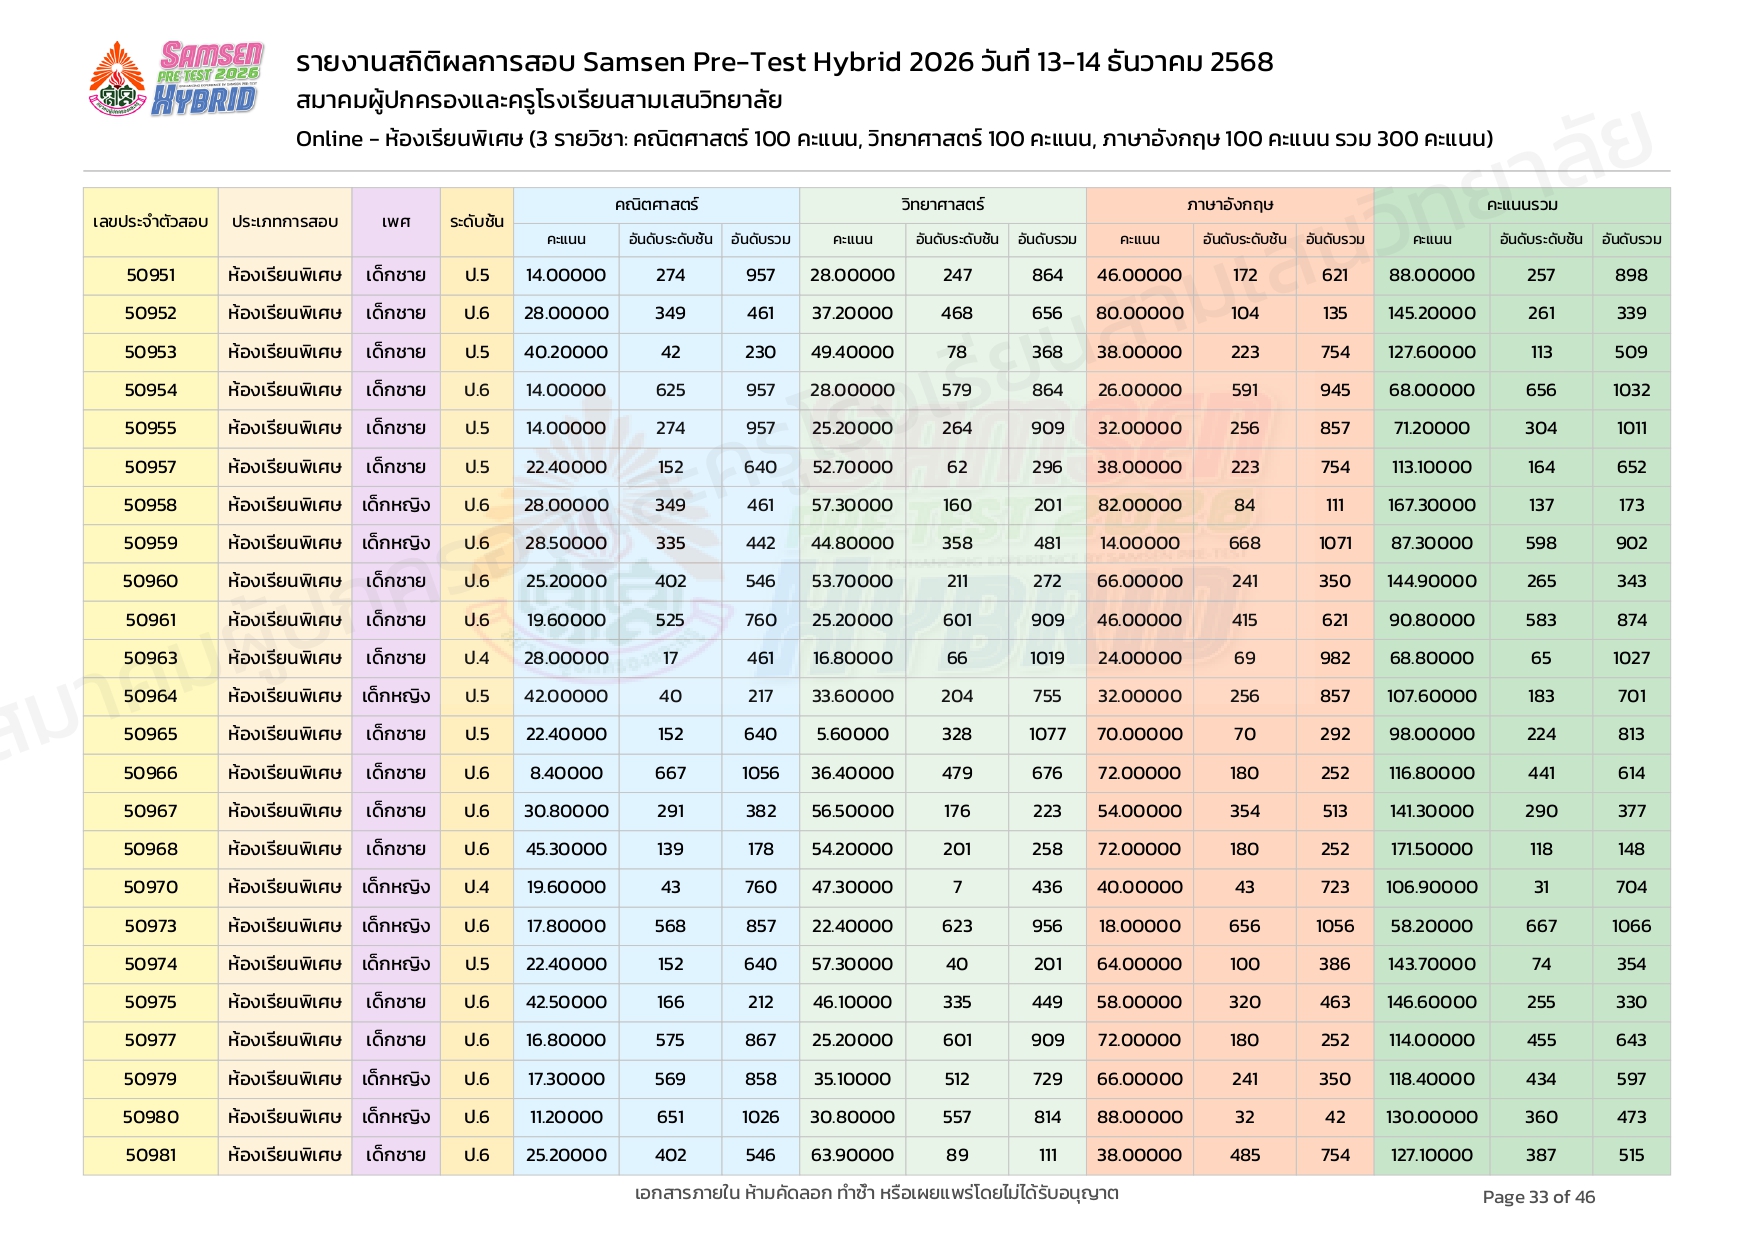Select exam ID 50981 in the last row
The width and height of the screenshot is (1754, 1241).
150,1155
